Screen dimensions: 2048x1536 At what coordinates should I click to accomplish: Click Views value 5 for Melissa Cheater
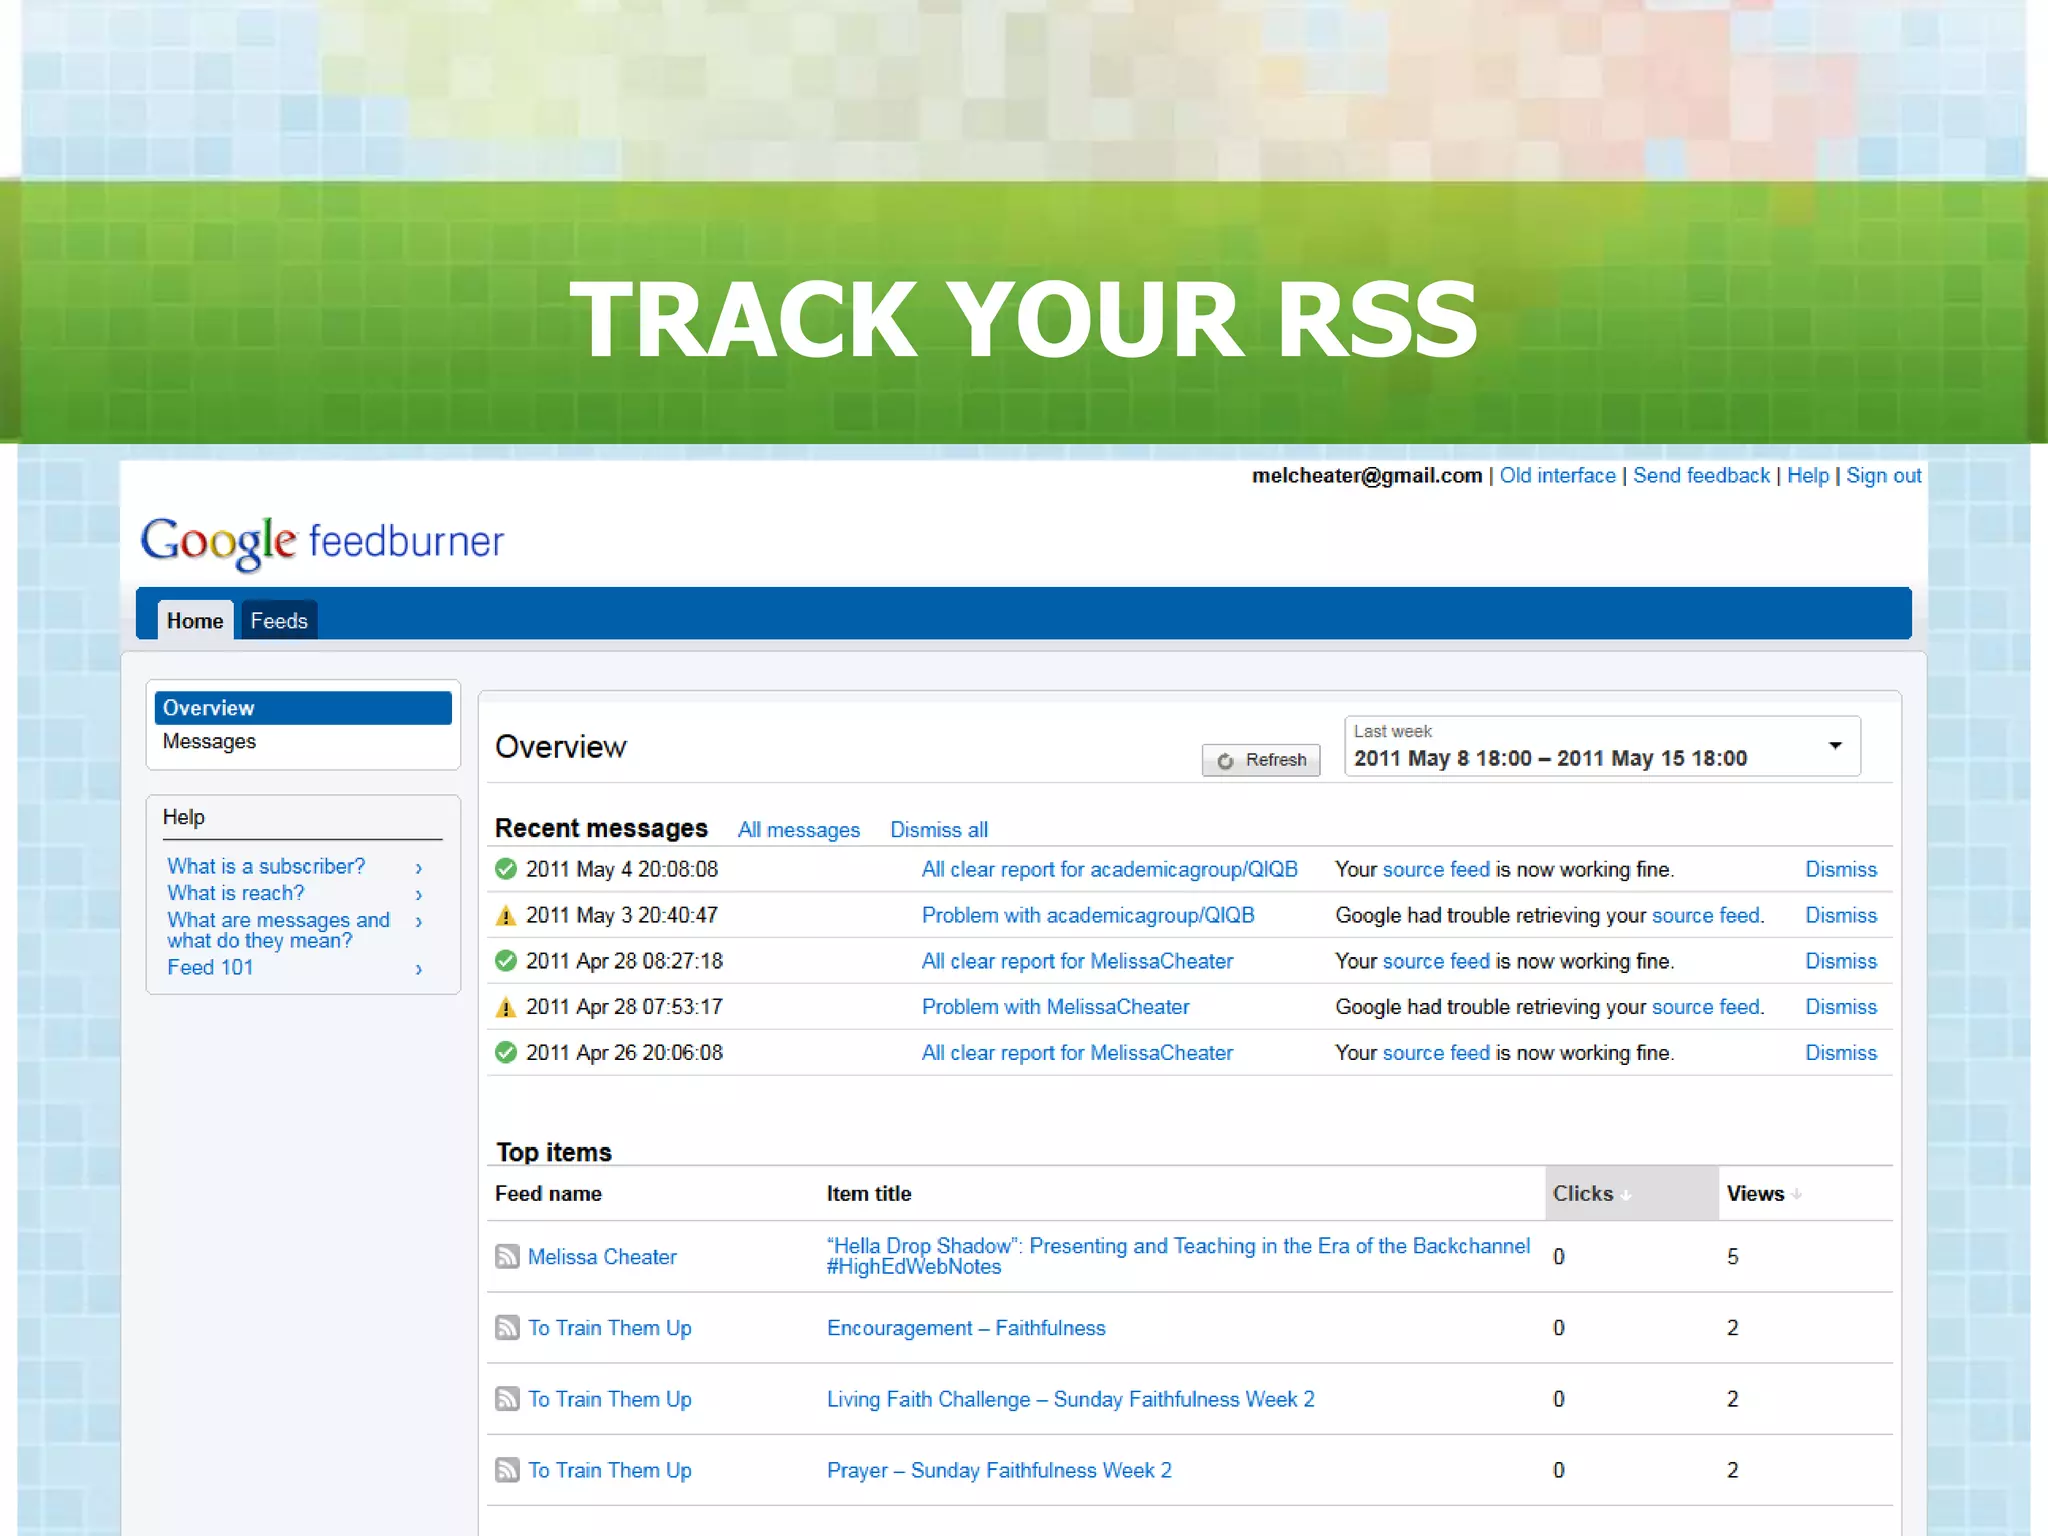1732,1257
